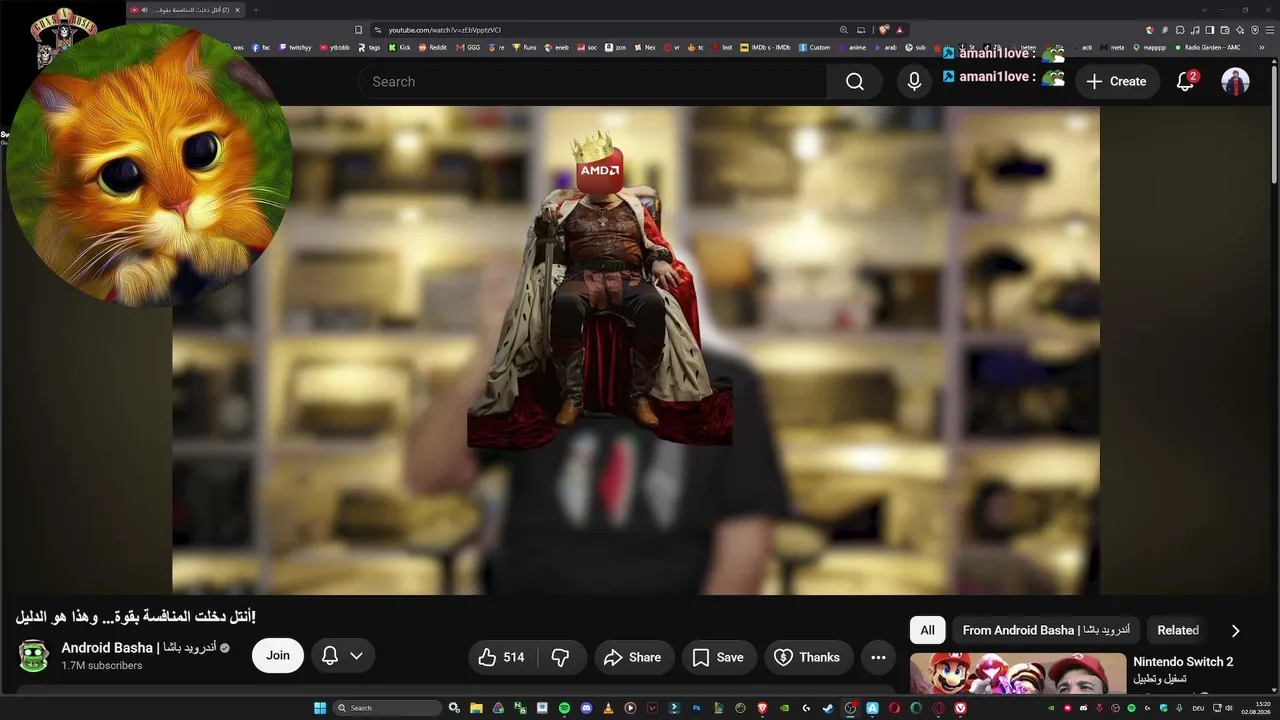This screenshot has width=1280, height=720.
Task: Dislike the video with thumbs-down icon
Action: 561,657
